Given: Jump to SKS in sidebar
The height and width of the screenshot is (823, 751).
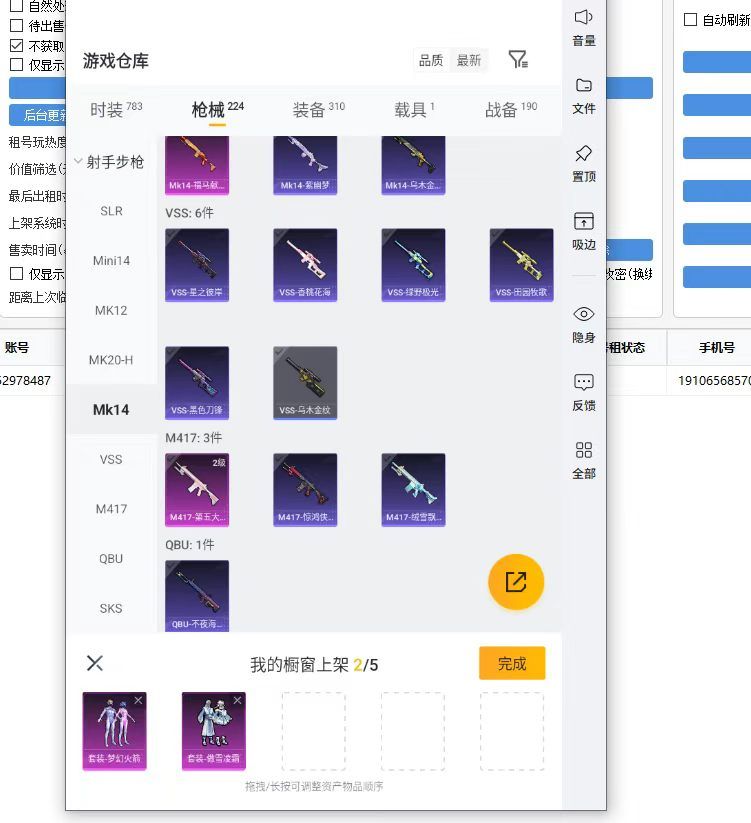Looking at the screenshot, I should (x=111, y=608).
